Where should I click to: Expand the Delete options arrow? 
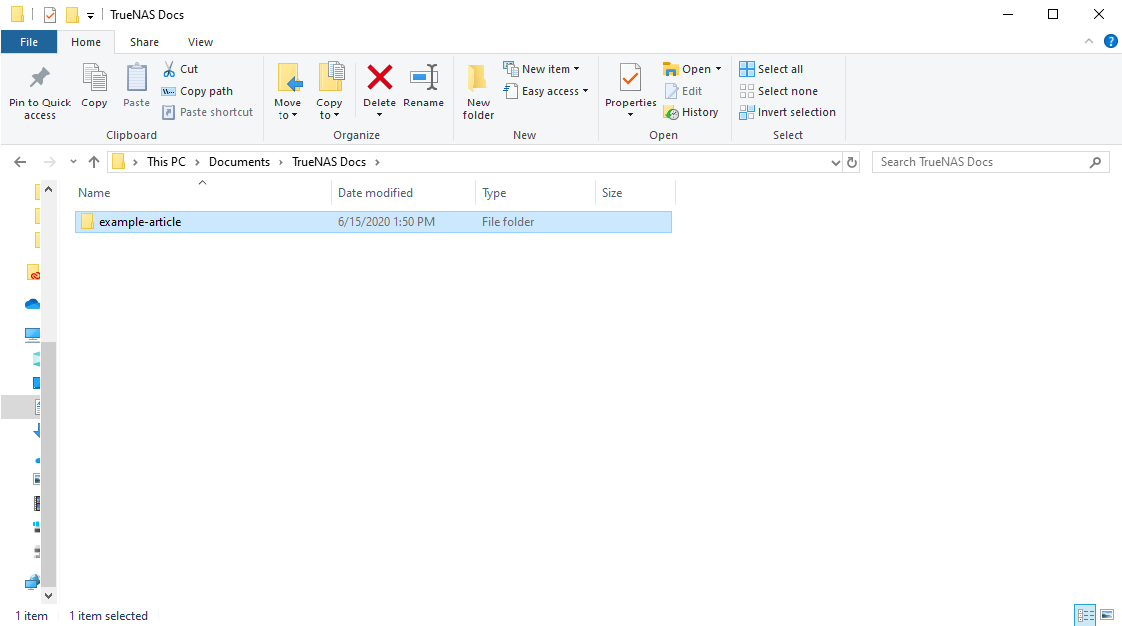pos(379,115)
